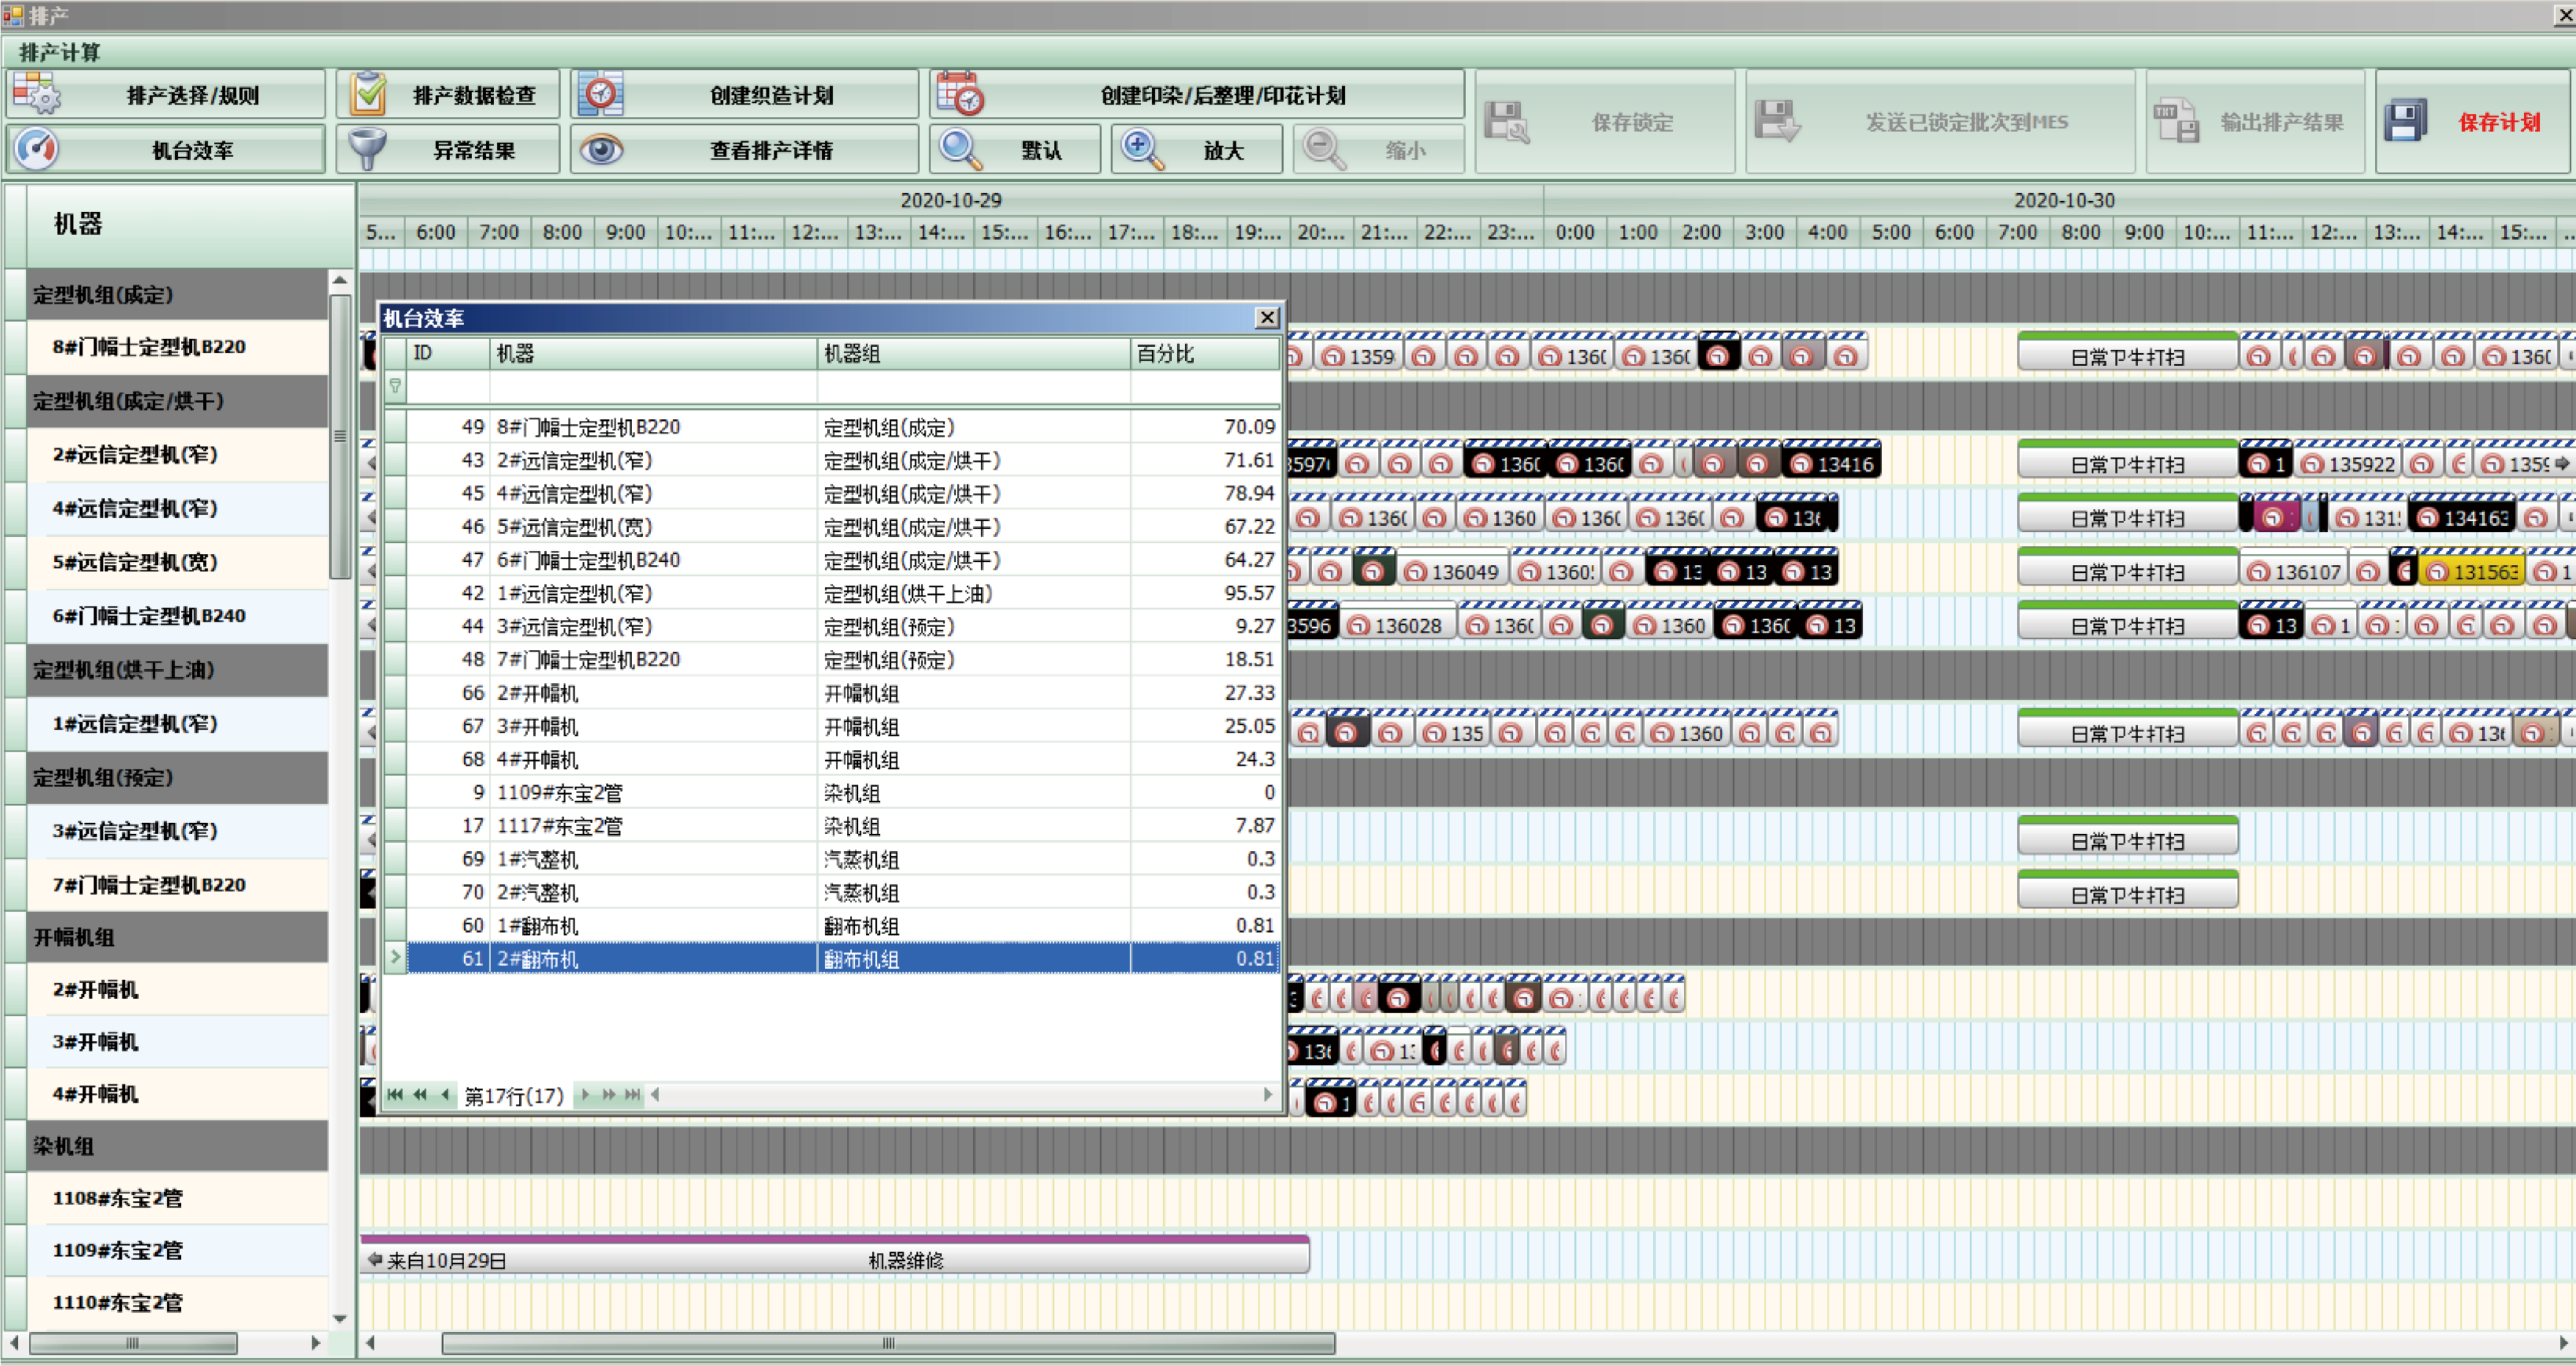The image size is (2576, 1366).
Task: Click the 创建印染/后整理/印花计划 button
Action: click(1197, 94)
